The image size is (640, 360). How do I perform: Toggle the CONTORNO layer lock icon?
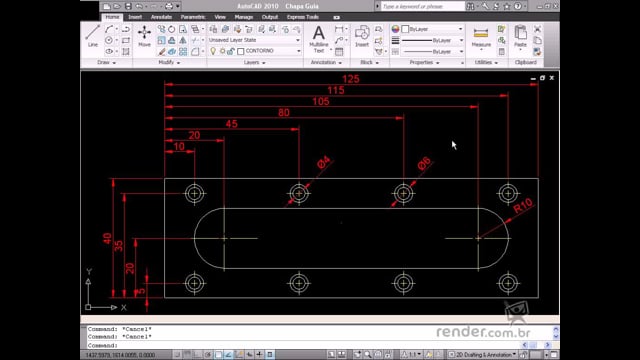(x=231, y=51)
